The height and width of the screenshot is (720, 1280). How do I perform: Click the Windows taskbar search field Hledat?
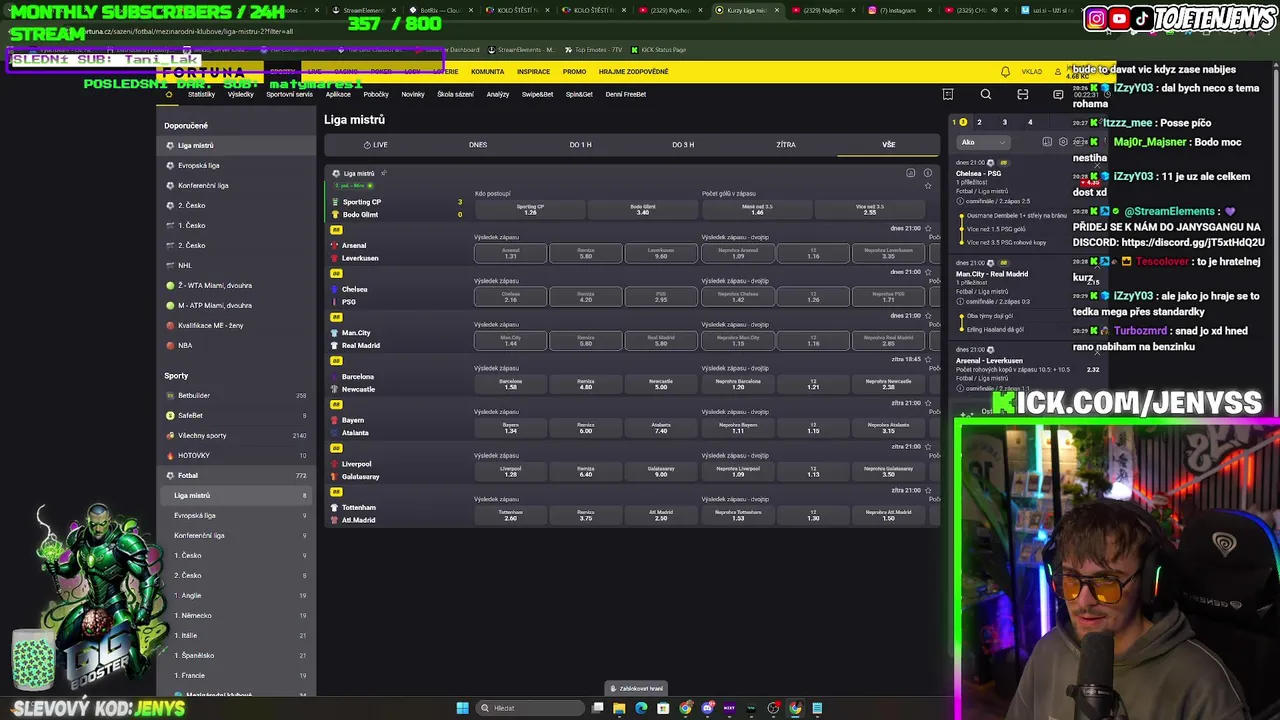530,708
